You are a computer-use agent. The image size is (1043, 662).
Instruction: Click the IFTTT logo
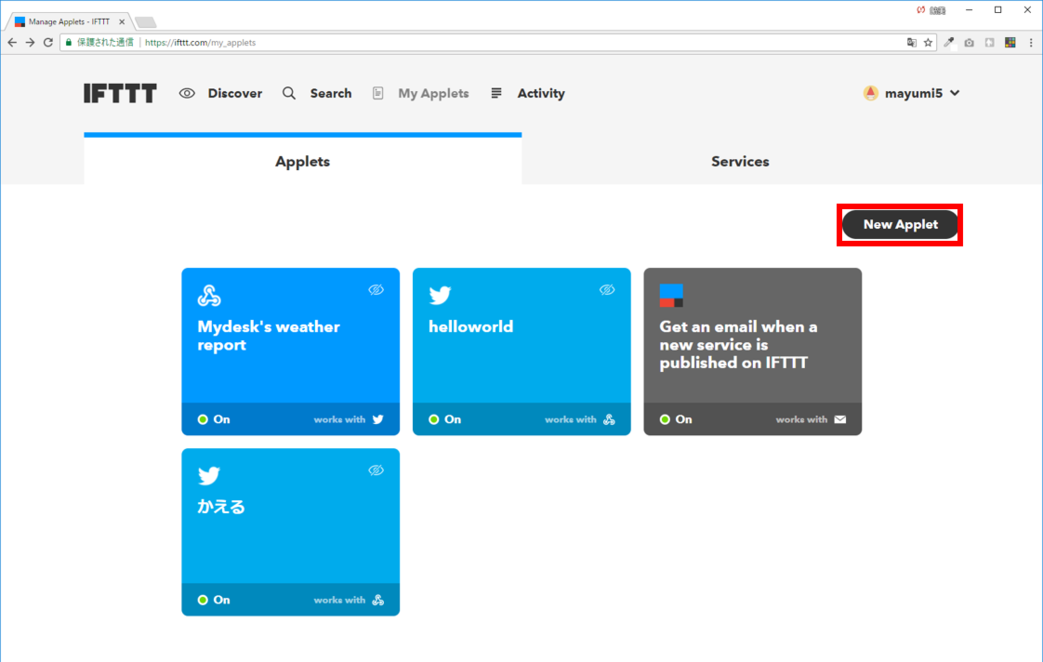(120, 93)
